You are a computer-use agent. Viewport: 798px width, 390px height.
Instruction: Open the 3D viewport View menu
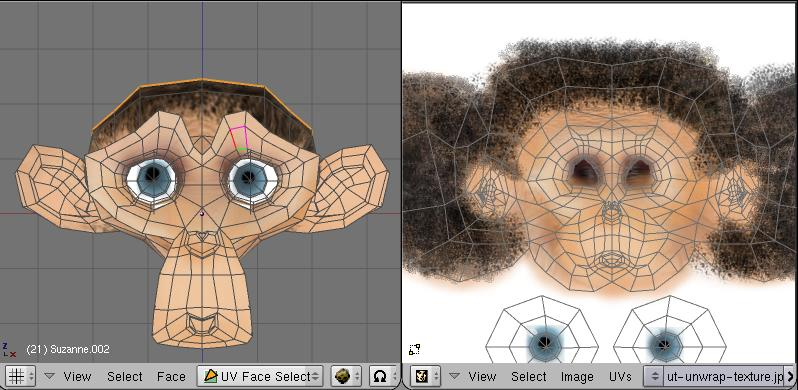(x=77, y=377)
